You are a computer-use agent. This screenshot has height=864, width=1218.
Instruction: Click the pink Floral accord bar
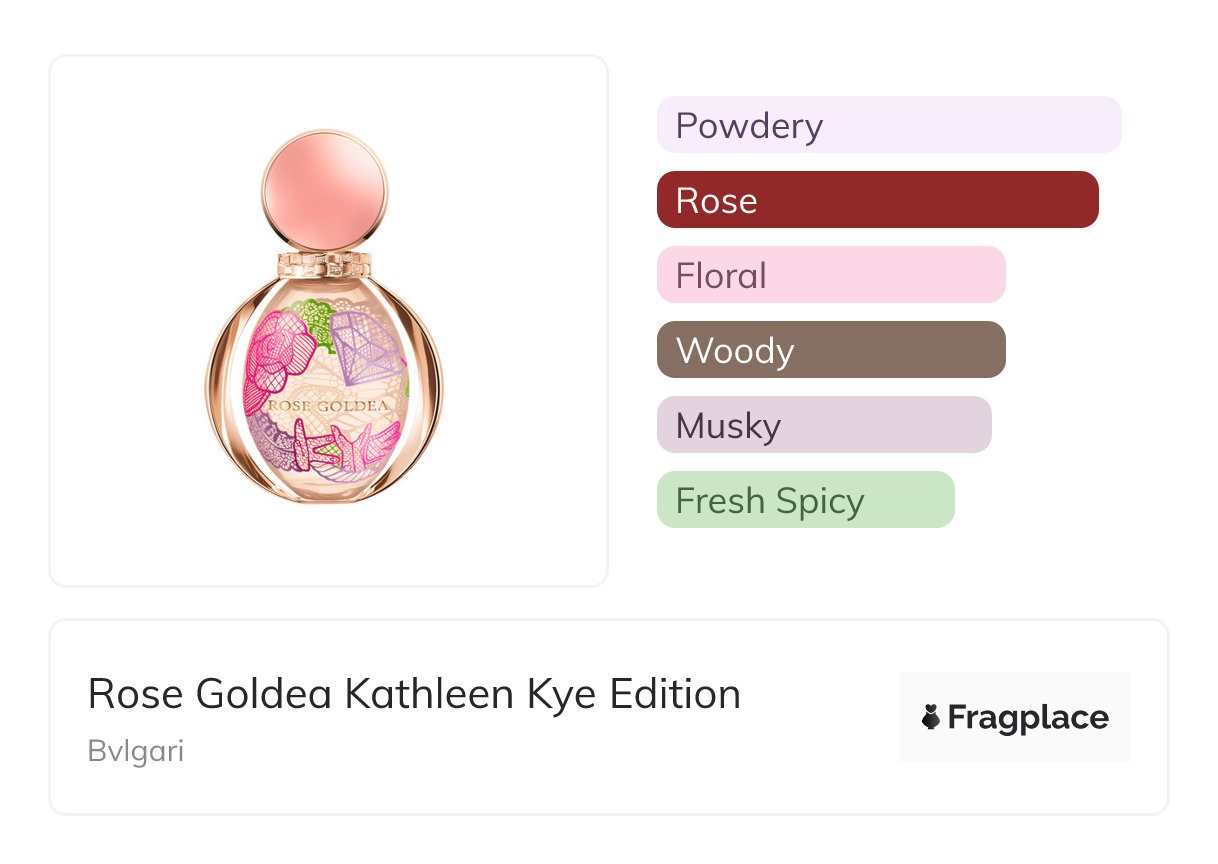[x=830, y=275]
